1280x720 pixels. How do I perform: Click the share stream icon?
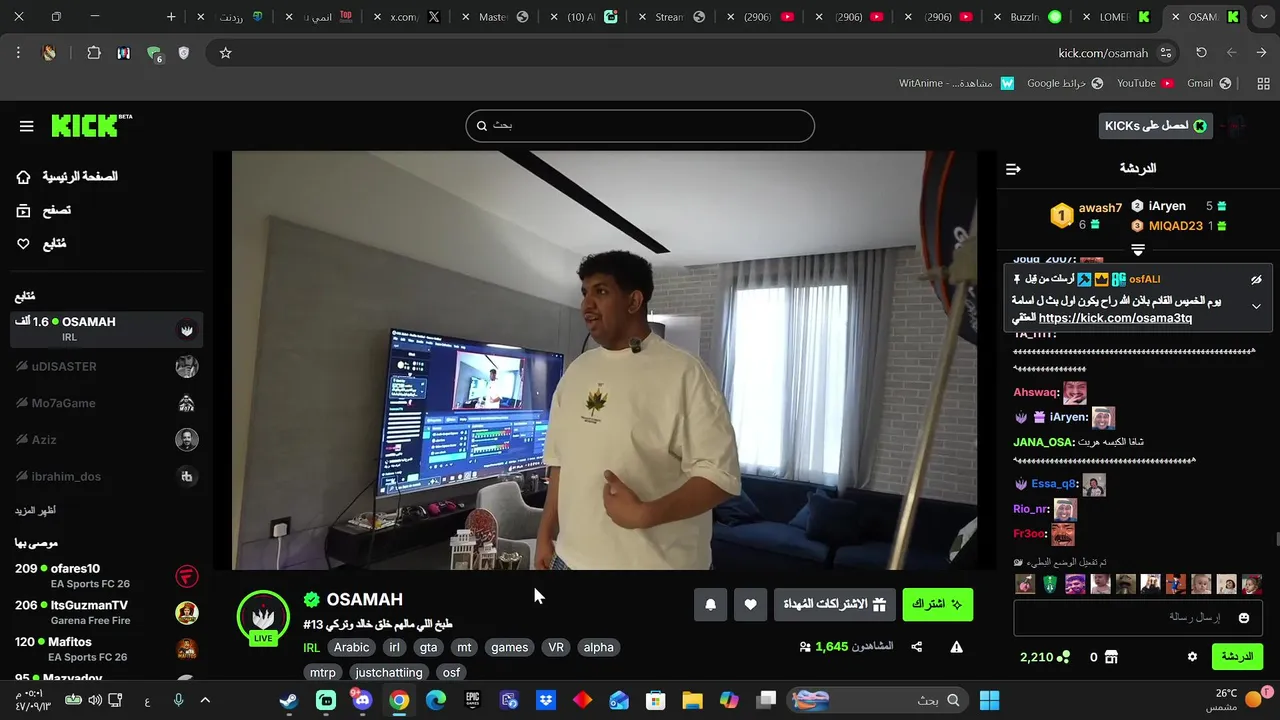917,647
